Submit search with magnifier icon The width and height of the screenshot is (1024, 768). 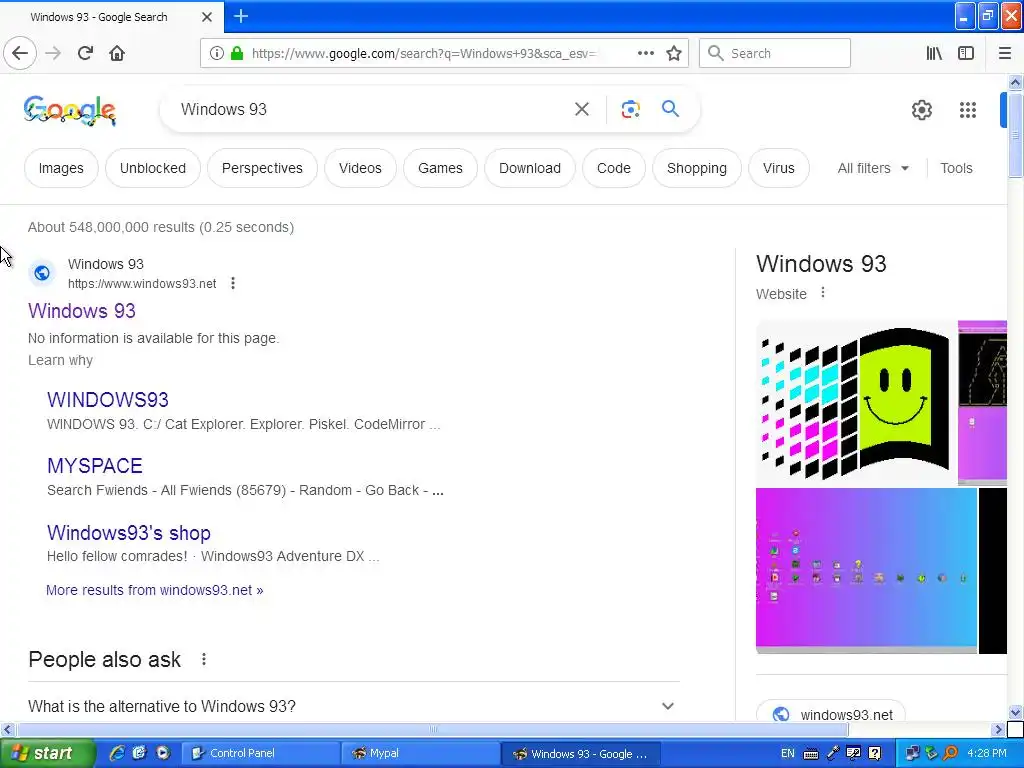click(x=670, y=108)
